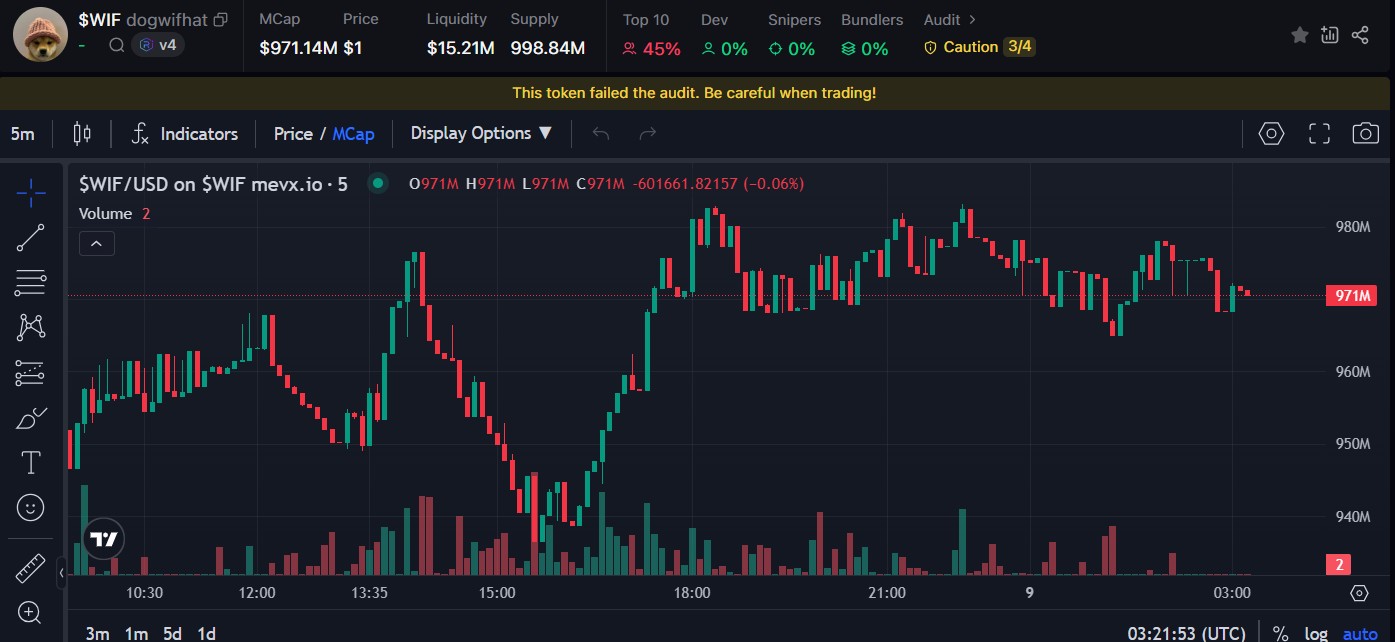Click the 971M price axis label

[1352, 295]
